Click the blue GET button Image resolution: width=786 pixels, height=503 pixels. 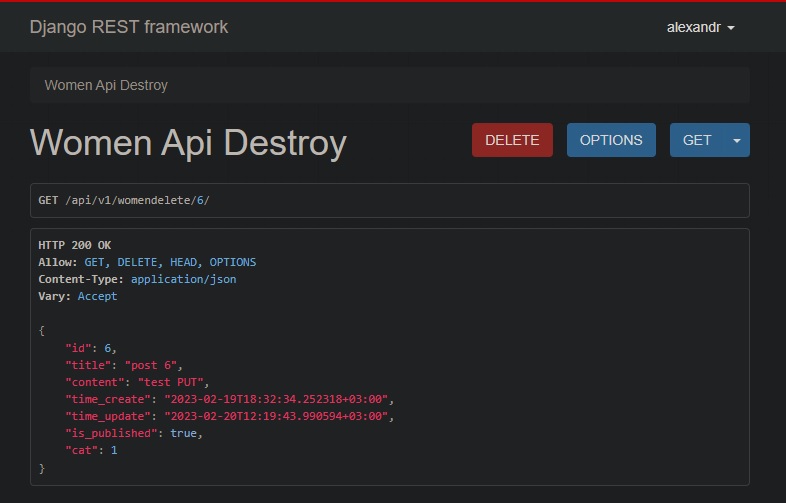(697, 140)
